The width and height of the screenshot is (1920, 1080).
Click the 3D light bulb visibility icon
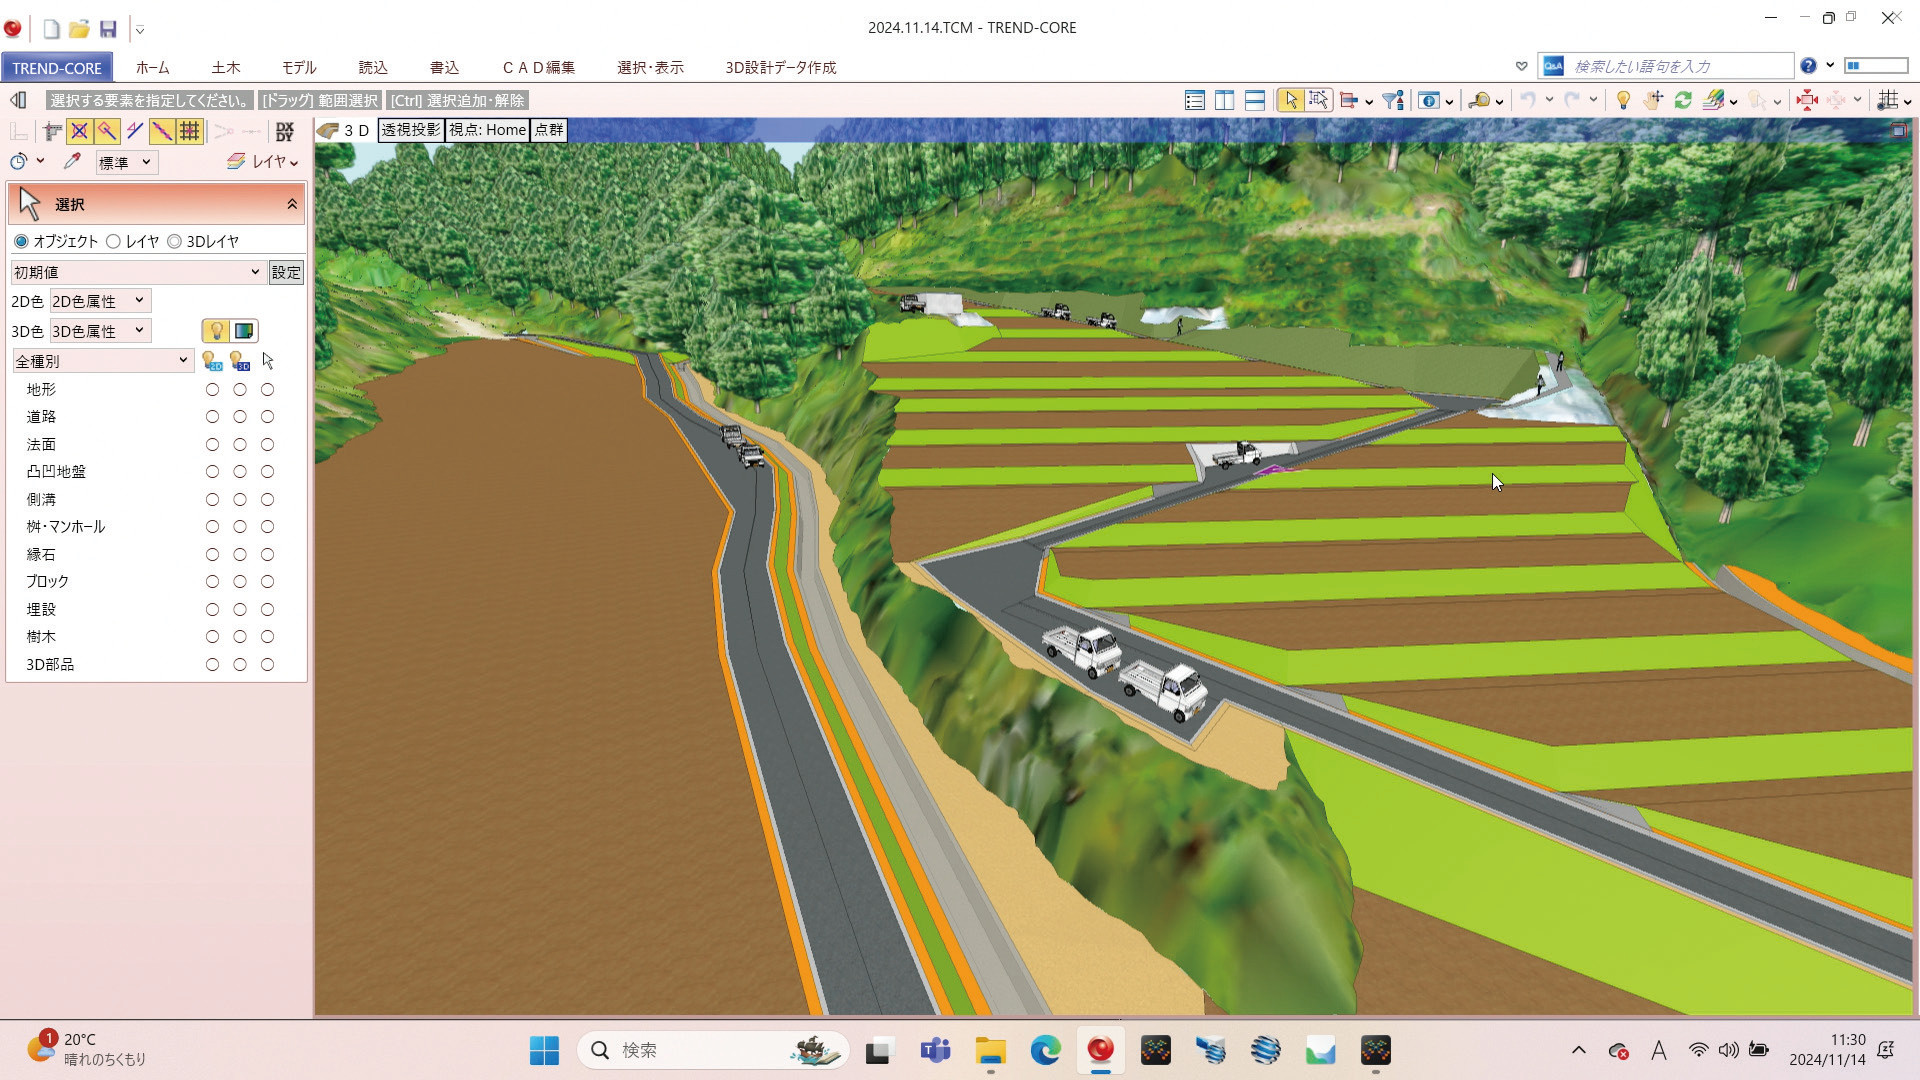click(x=240, y=361)
